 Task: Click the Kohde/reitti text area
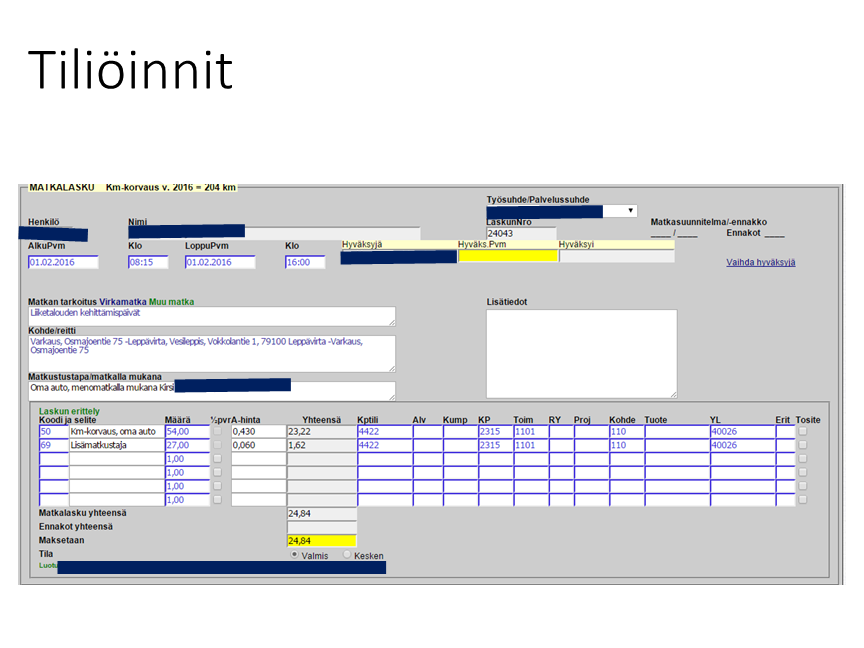[x=212, y=354]
